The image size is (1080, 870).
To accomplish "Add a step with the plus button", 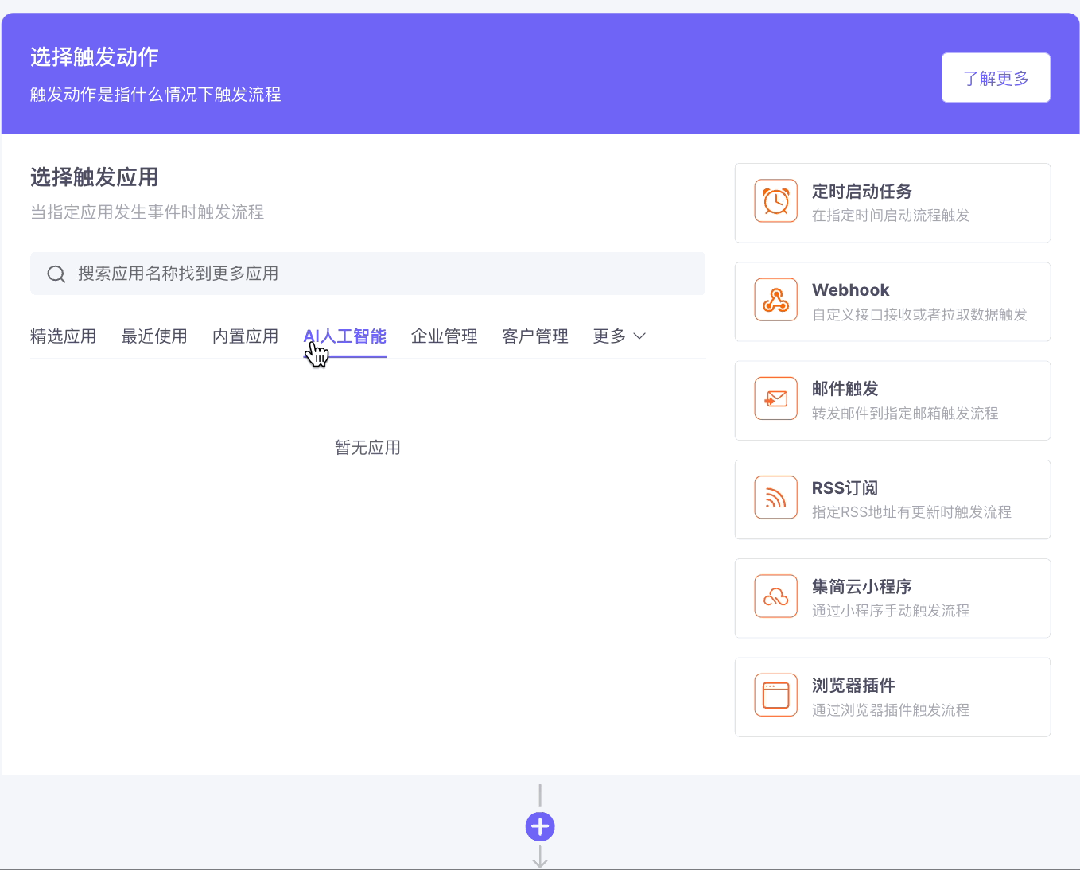I will [x=540, y=827].
